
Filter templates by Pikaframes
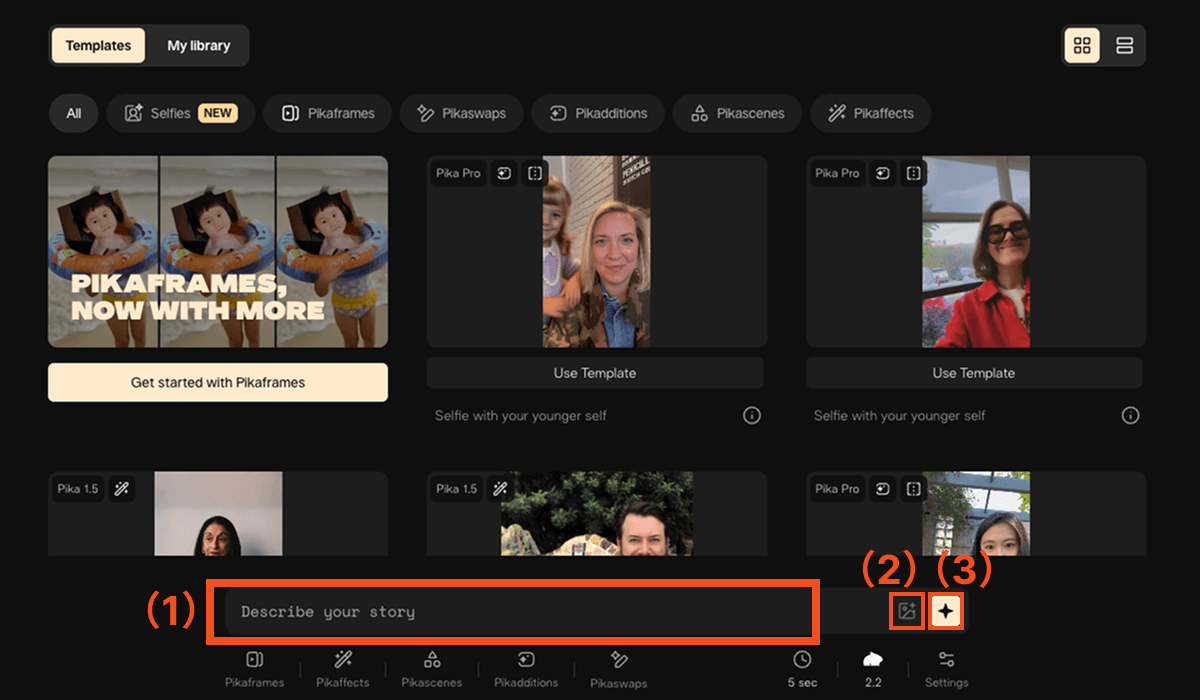pos(328,113)
